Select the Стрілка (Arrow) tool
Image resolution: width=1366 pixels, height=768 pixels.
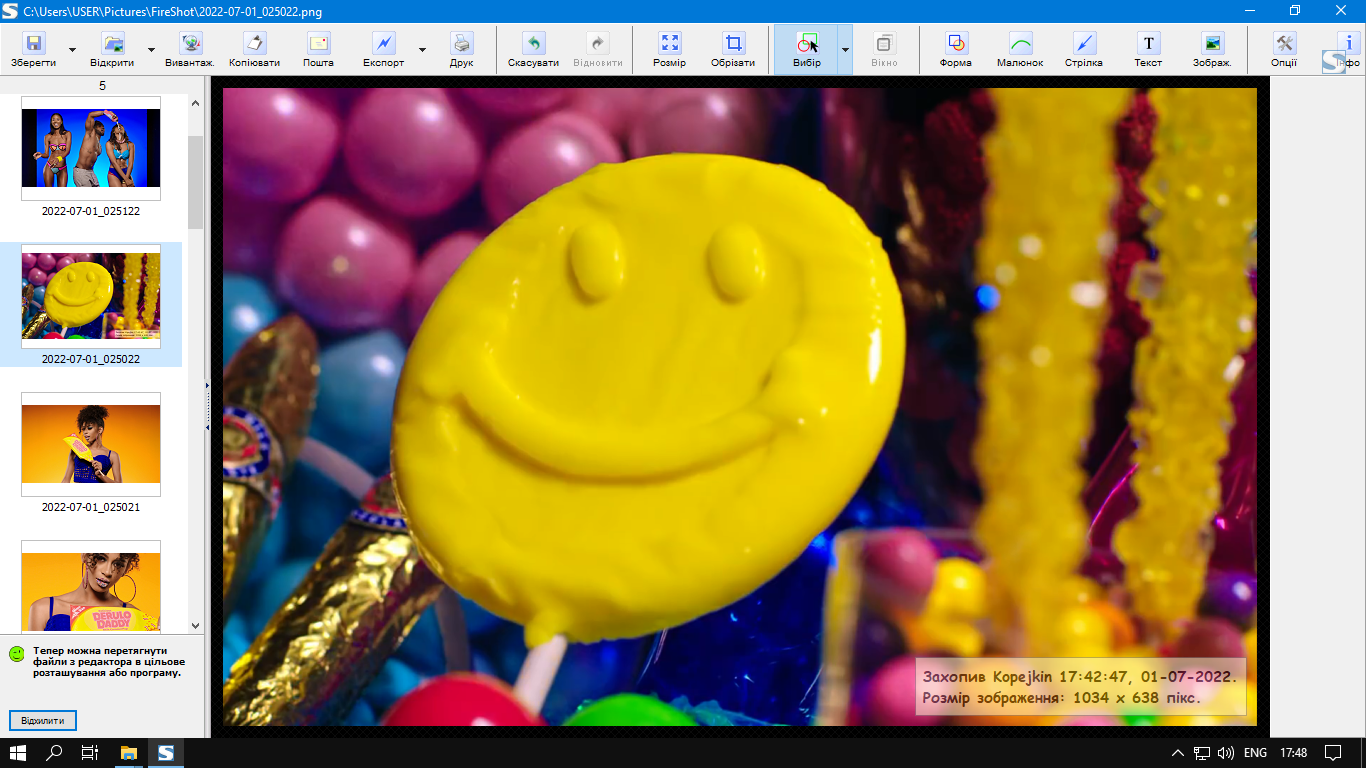coord(1084,49)
